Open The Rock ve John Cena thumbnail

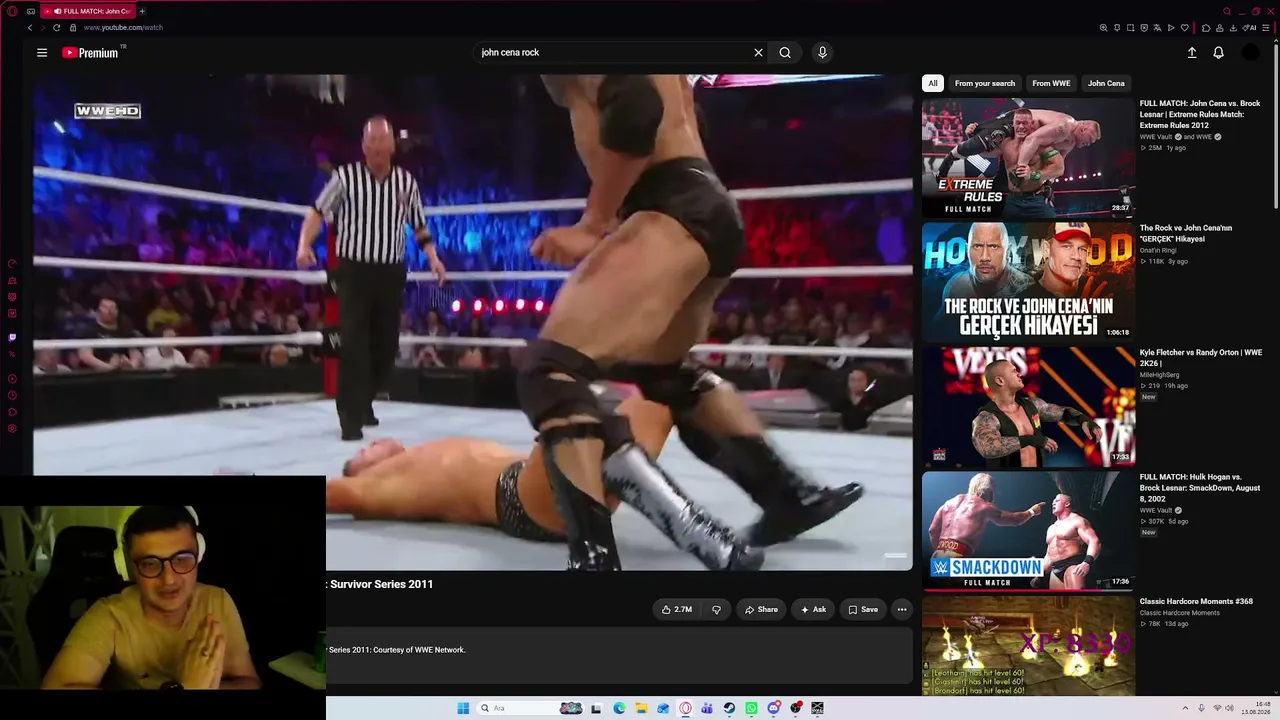pyautogui.click(x=1028, y=282)
